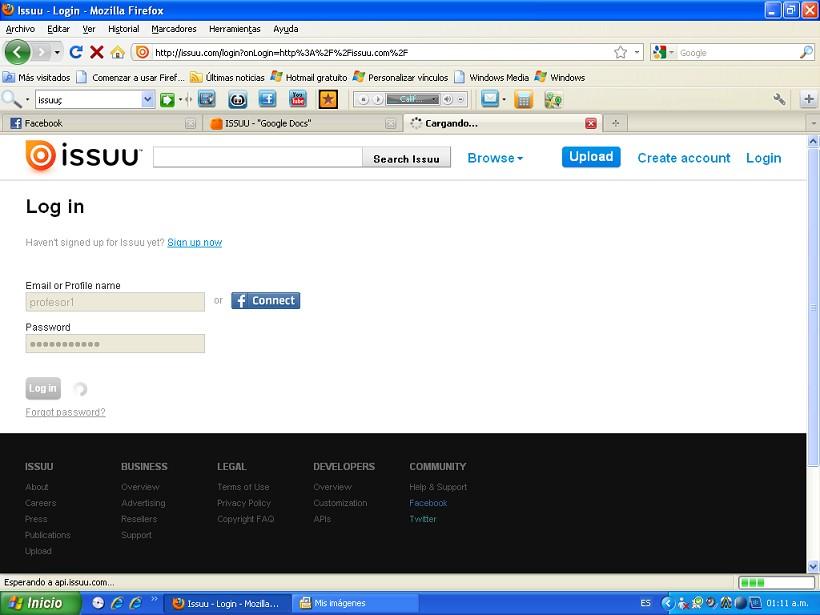Open the address bar history dropdown arrow
The image size is (820, 615).
pyautogui.click(x=636, y=52)
